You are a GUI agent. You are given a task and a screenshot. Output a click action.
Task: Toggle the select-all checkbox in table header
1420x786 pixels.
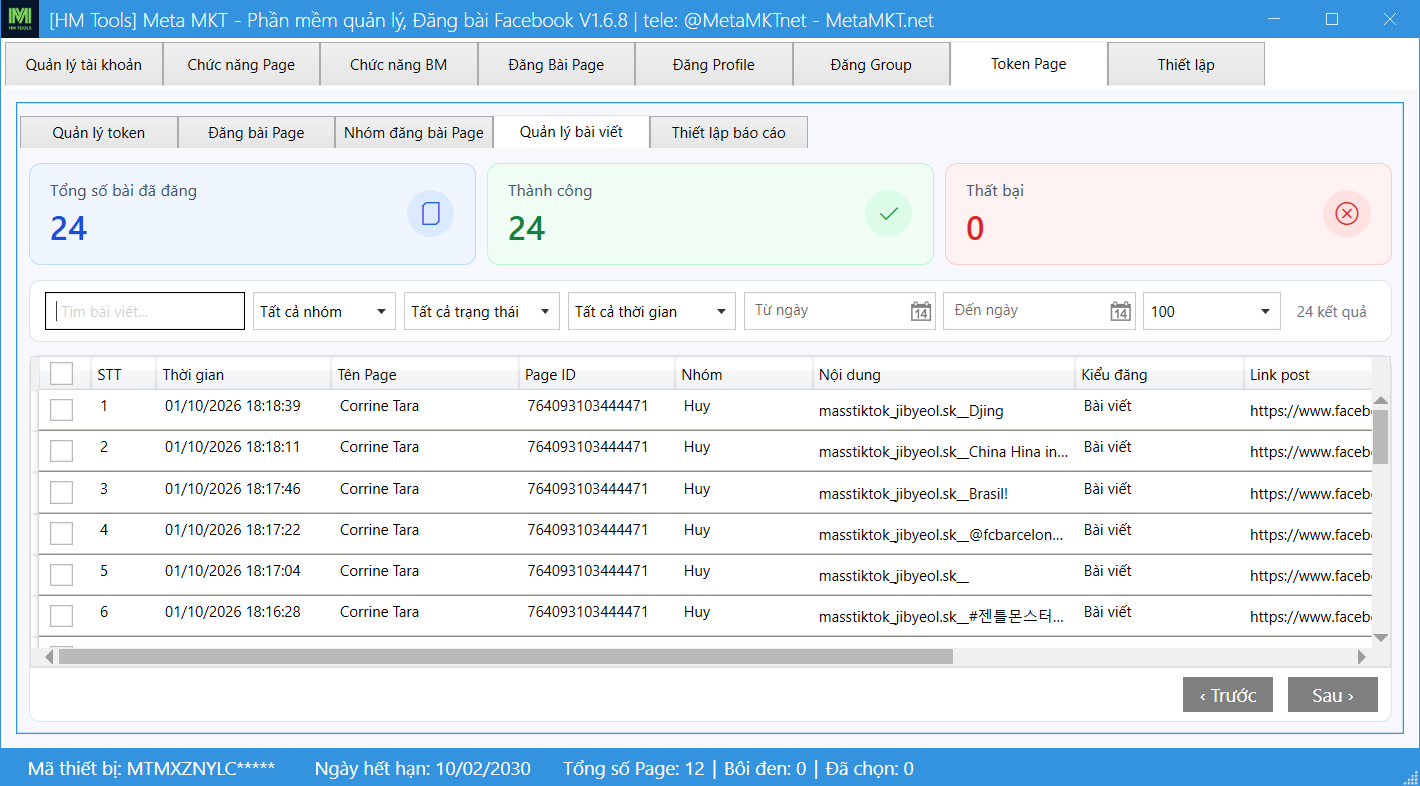62,374
